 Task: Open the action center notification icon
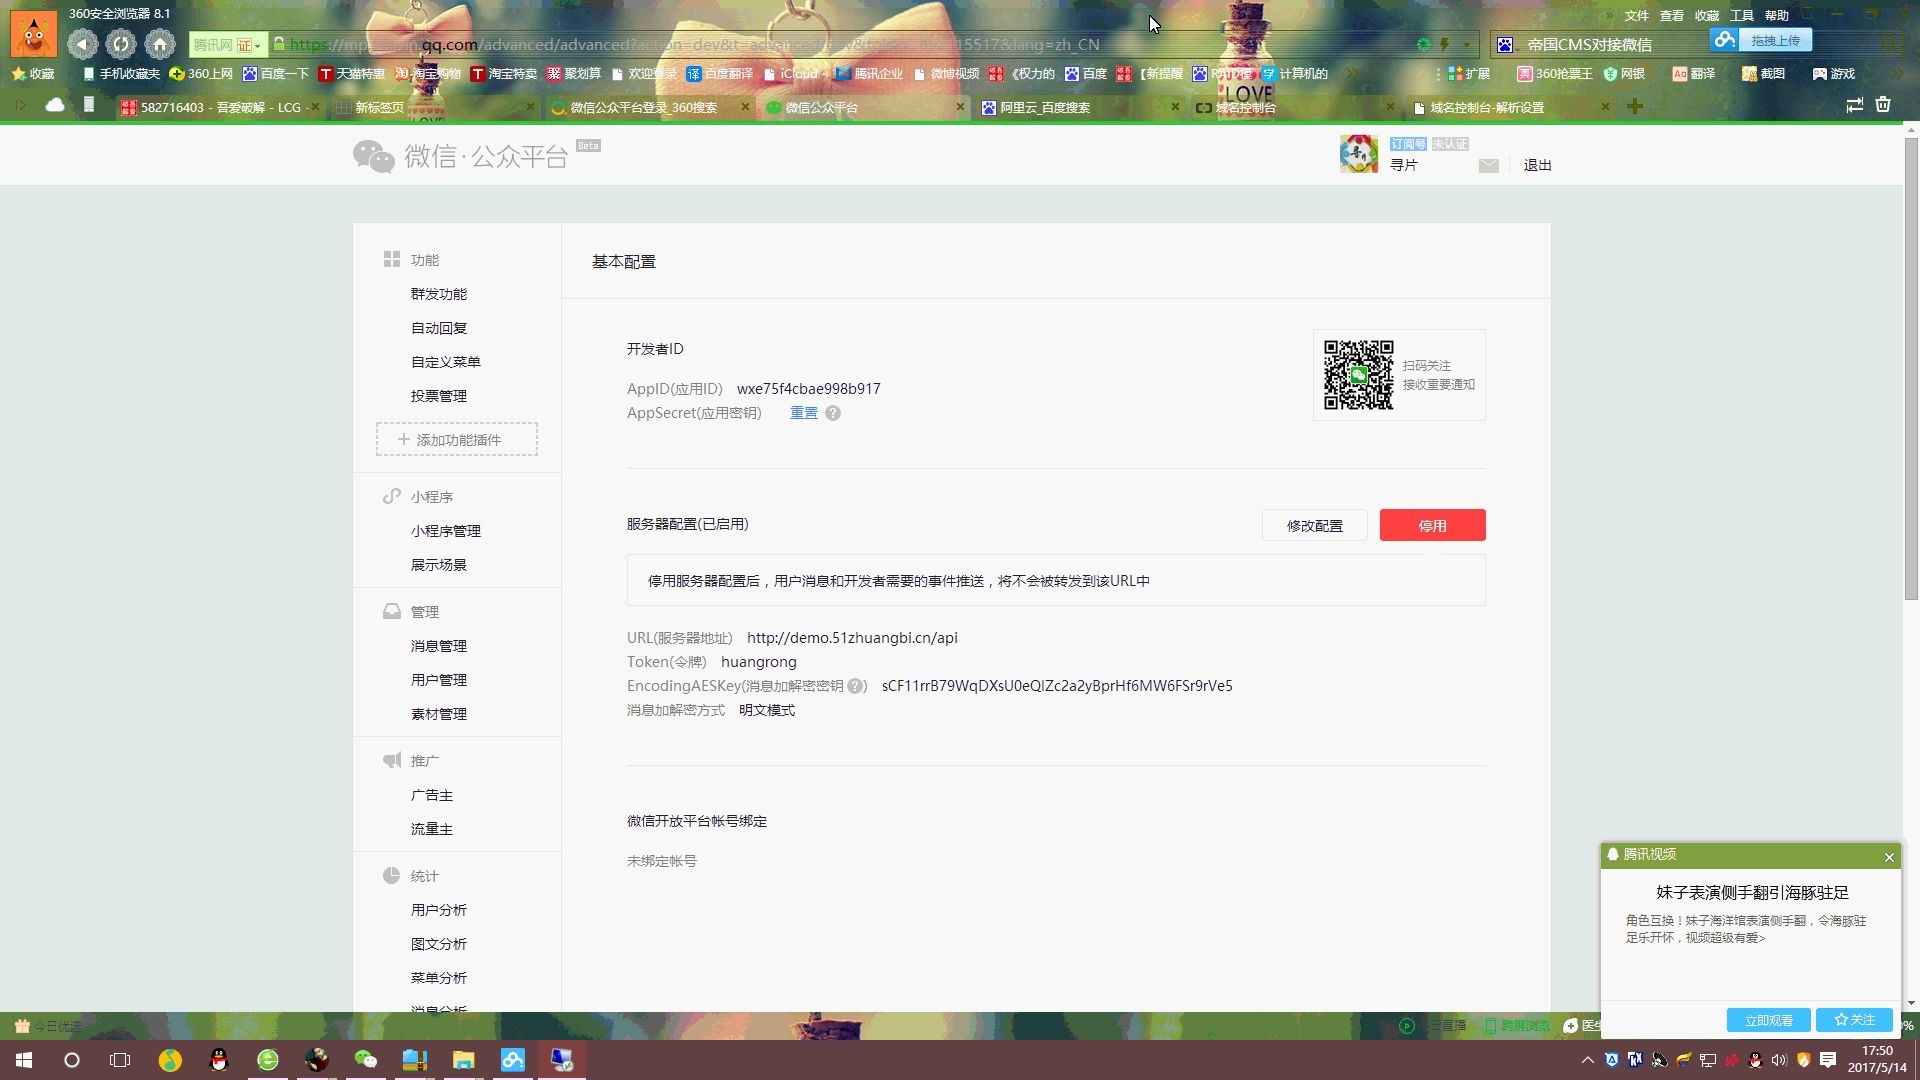pyautogui.click(x=1828, y=1060)
